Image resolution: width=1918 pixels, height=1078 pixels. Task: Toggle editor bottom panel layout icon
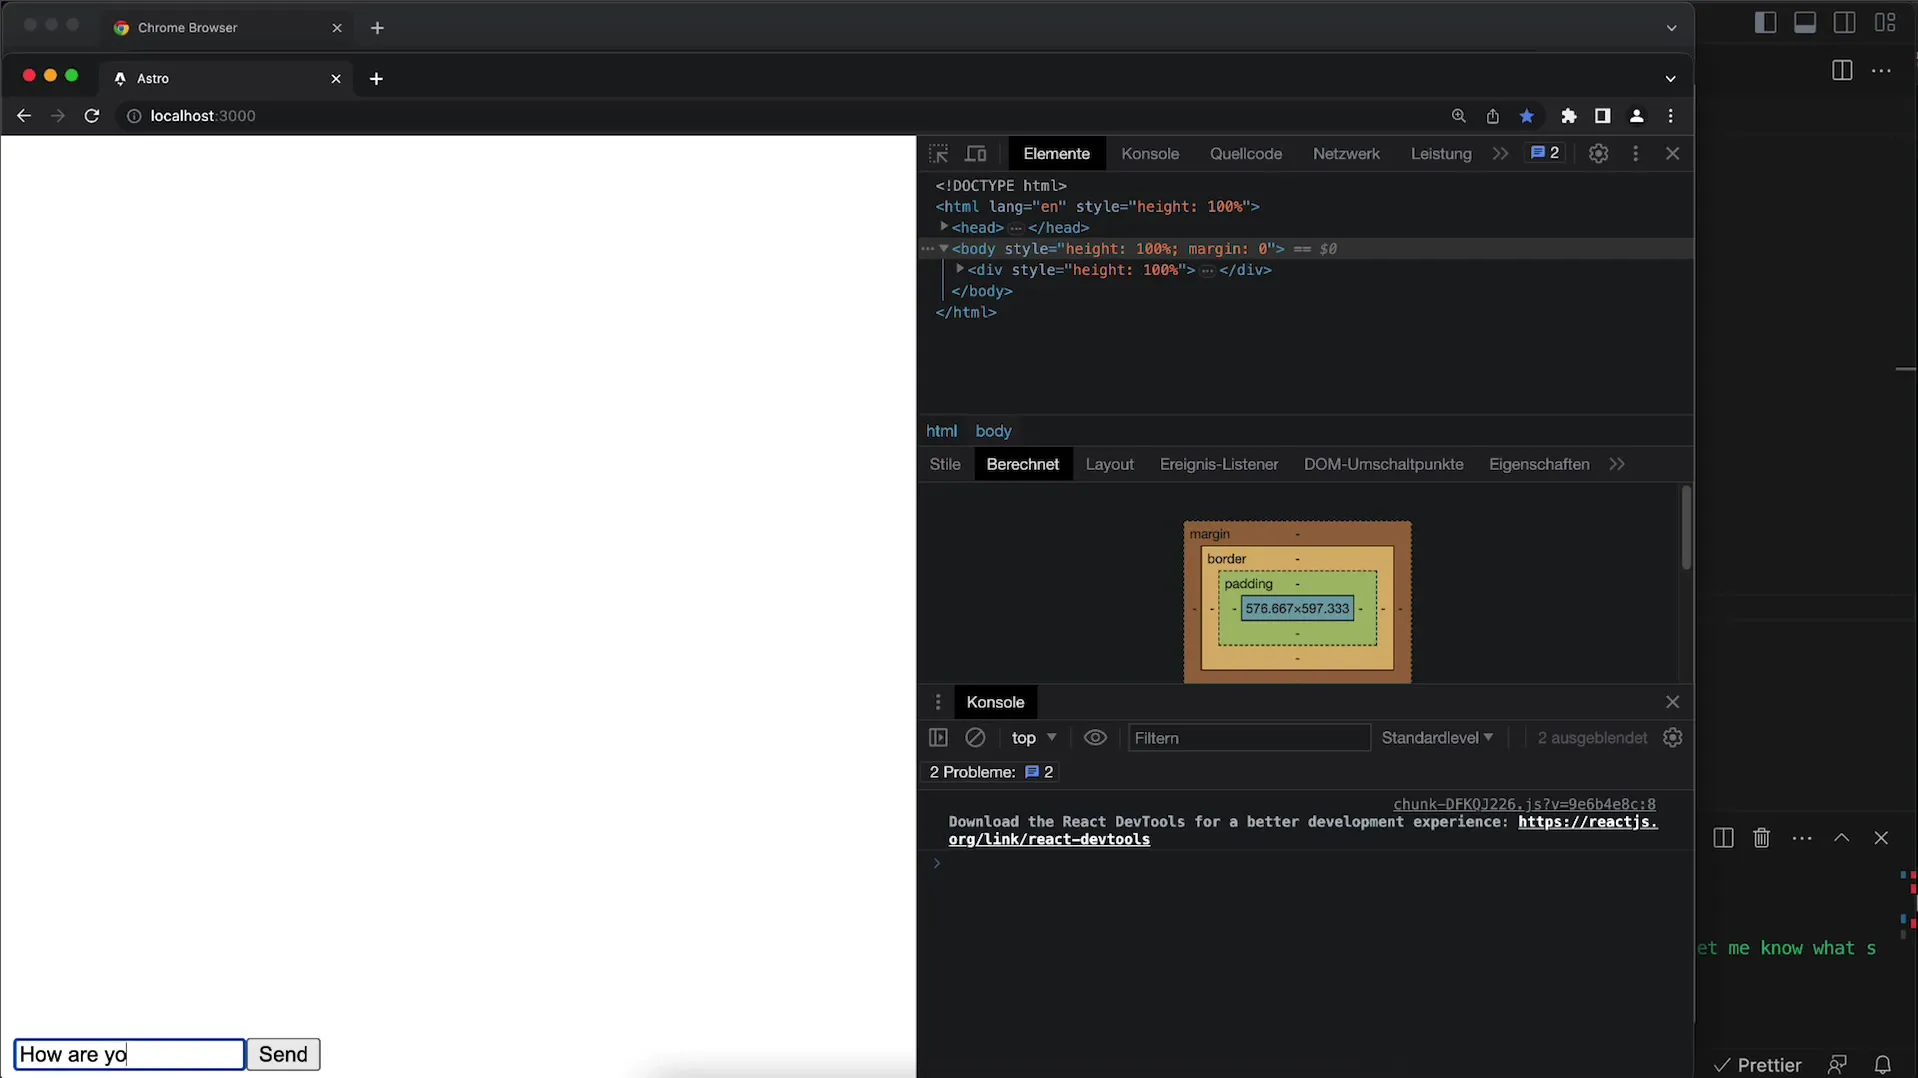[1805, 23]
